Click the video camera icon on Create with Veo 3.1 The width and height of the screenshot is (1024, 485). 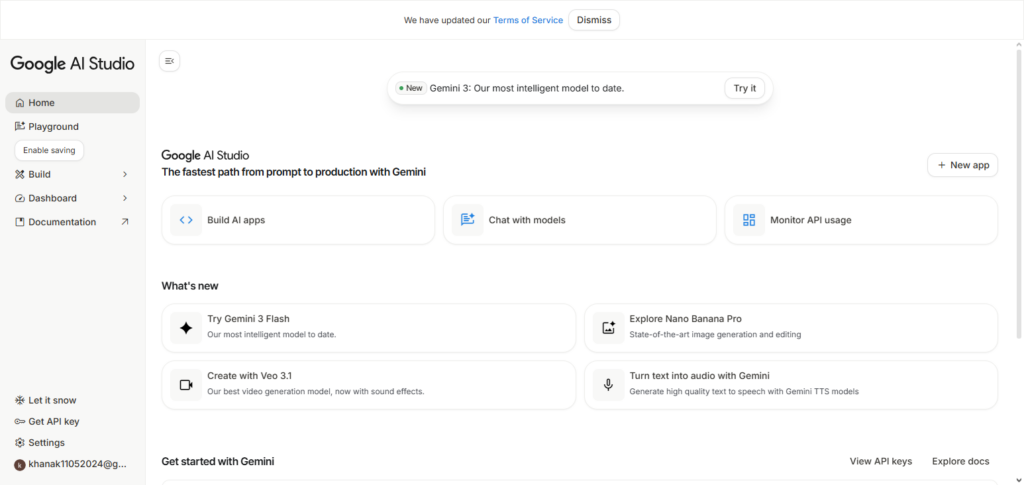pyautogui.click(x=186, y=385)
